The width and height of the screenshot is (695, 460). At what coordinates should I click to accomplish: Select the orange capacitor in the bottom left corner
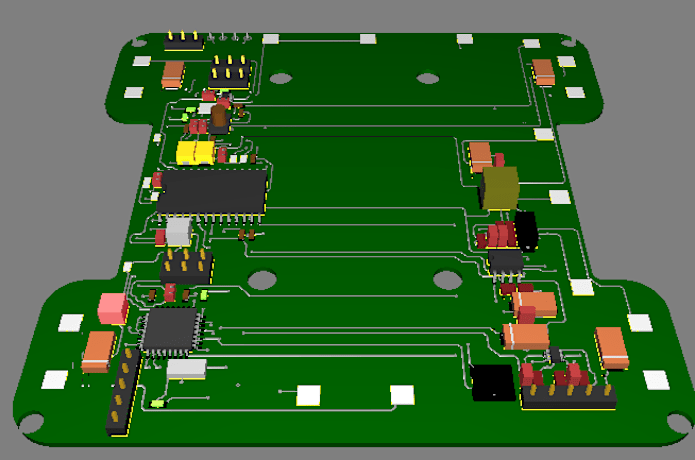98,351
